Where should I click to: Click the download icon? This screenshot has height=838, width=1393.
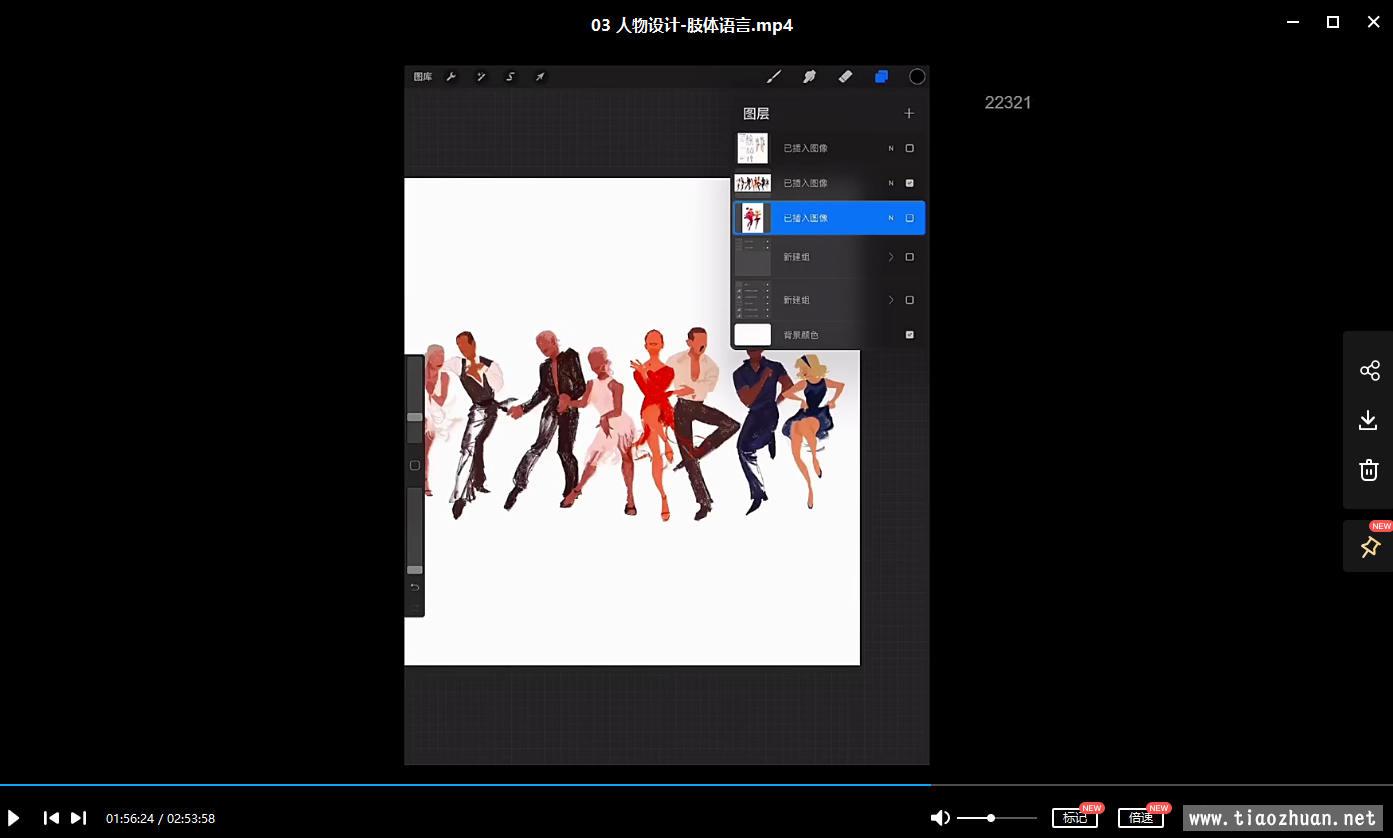[1369, 421]
